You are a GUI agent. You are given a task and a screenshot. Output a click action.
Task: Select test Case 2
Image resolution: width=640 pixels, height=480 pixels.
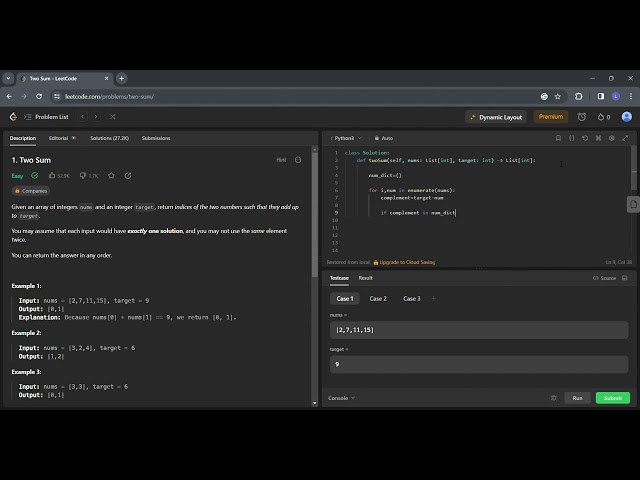coord(378,299)
